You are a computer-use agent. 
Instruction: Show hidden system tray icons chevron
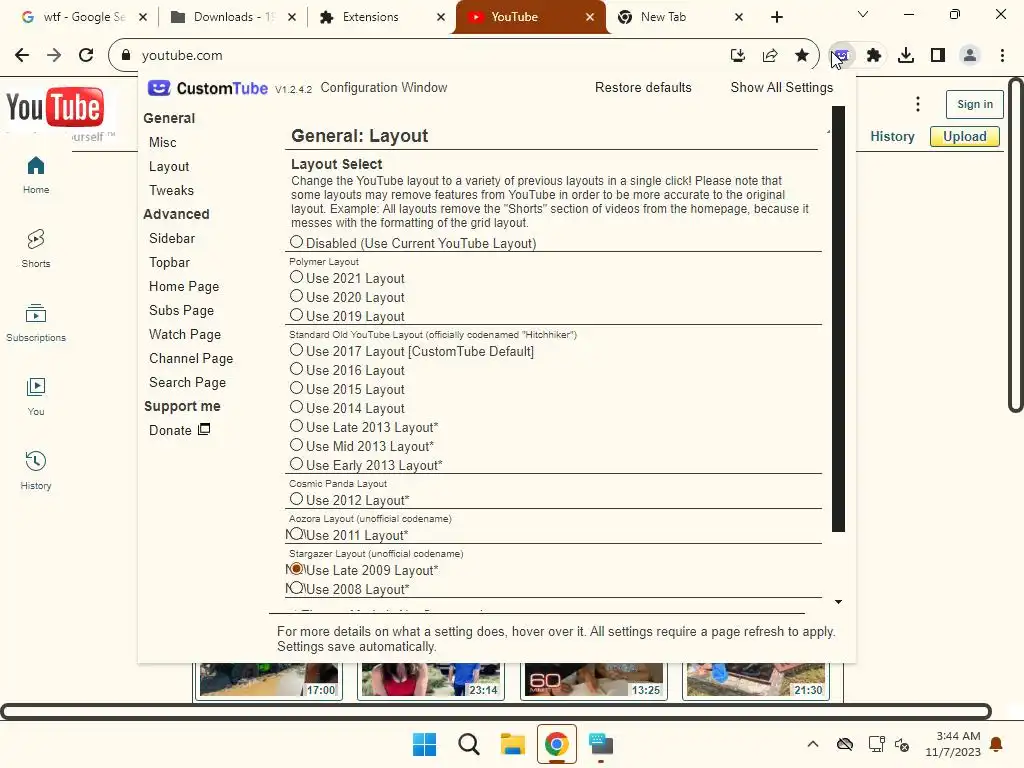[x=813, y=744]
